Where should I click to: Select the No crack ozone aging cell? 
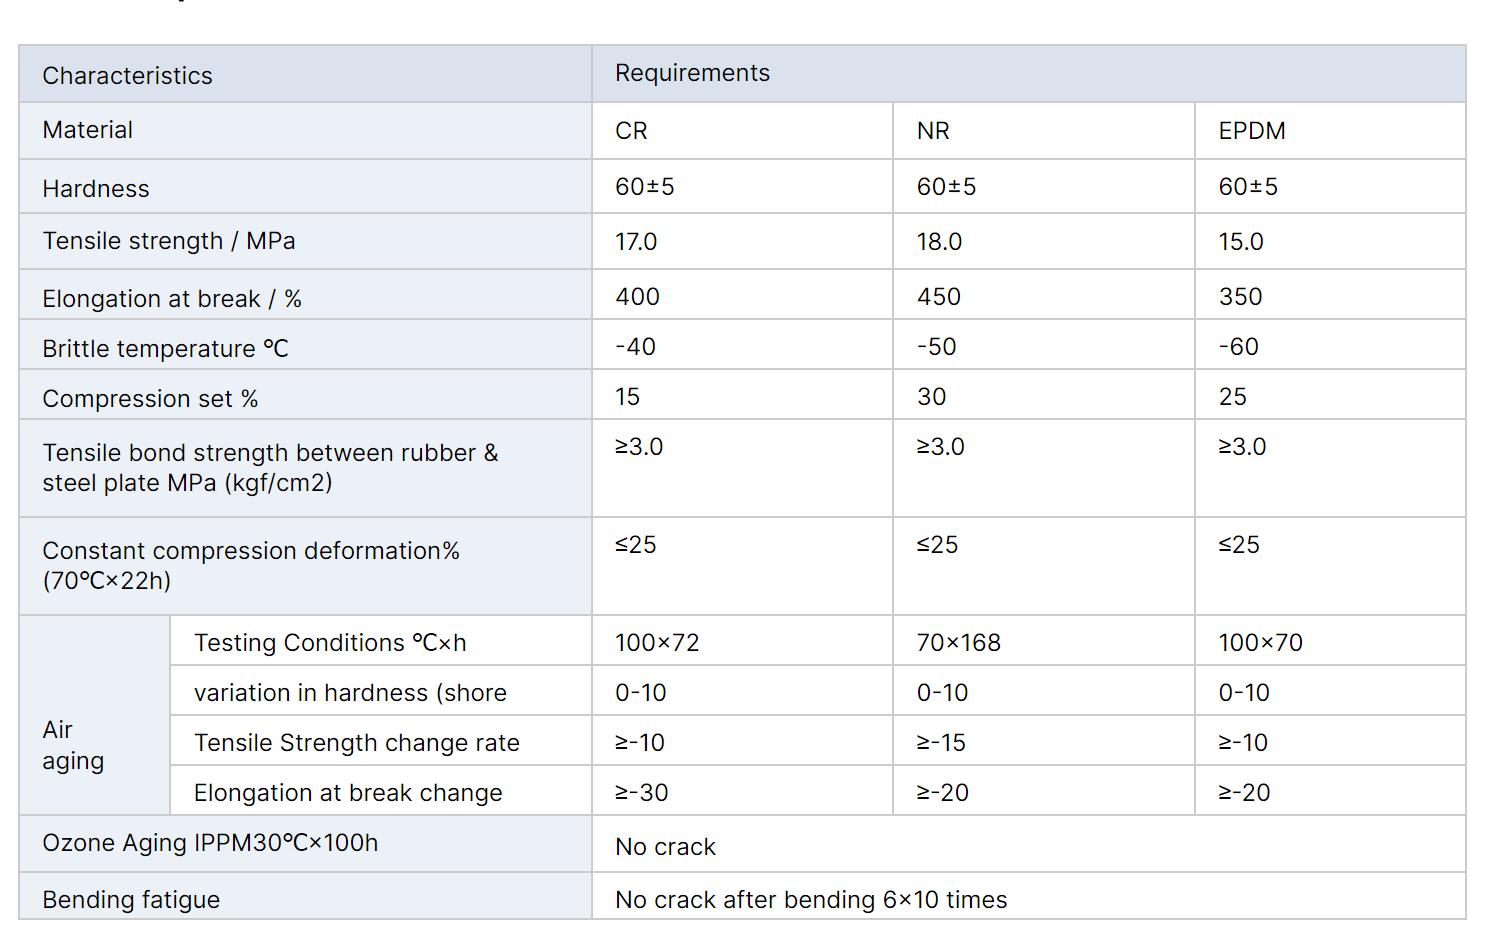pos(665,847)
